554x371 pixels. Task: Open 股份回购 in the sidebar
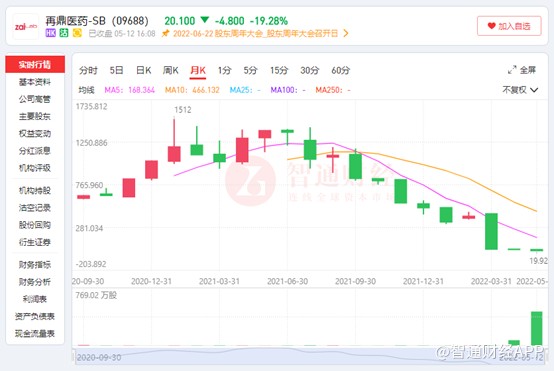[x=35, y=225]
